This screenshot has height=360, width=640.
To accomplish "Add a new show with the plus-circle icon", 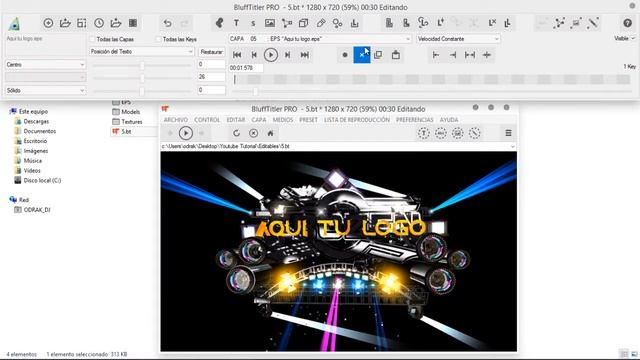I will 48,23.
